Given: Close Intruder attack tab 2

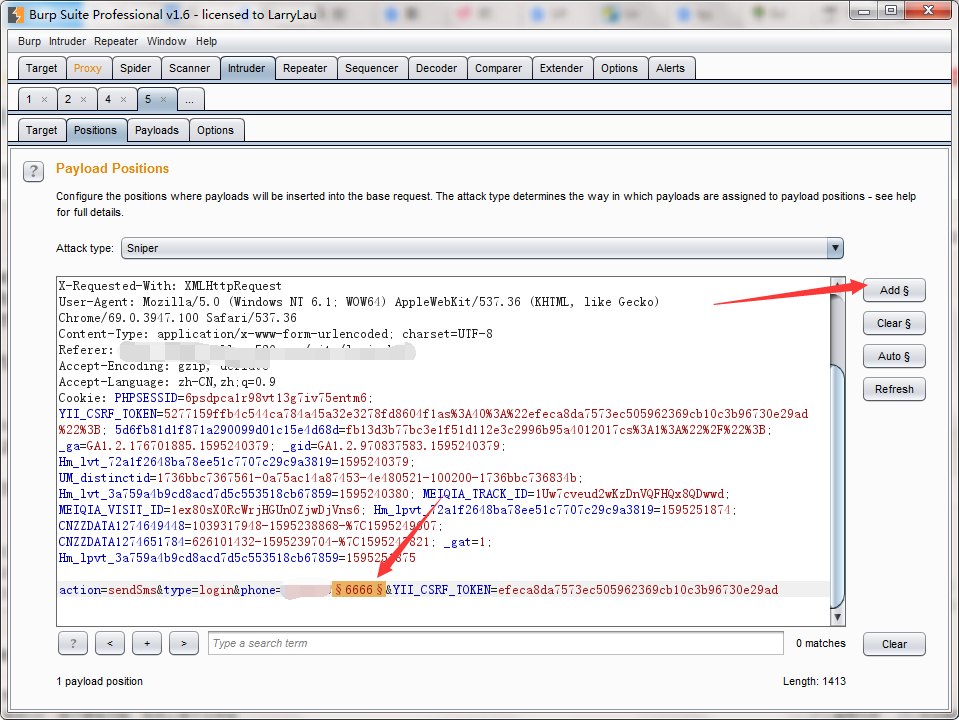Looking at the screenshot, I should pyautogui.click(x=83, y=99).
